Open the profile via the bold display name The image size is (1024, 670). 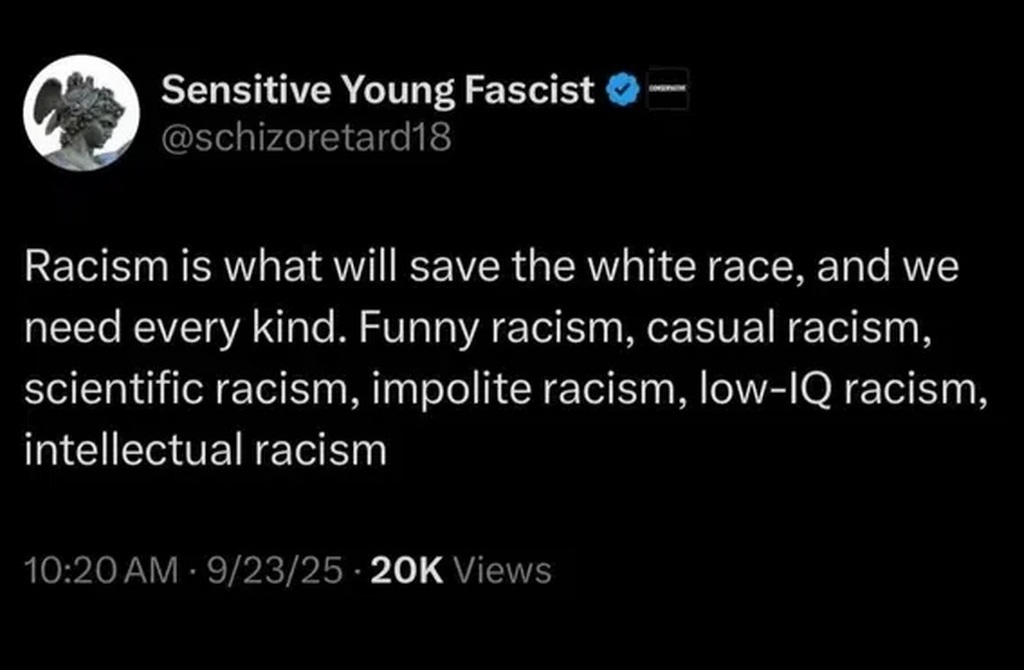(x=378, y=91)
